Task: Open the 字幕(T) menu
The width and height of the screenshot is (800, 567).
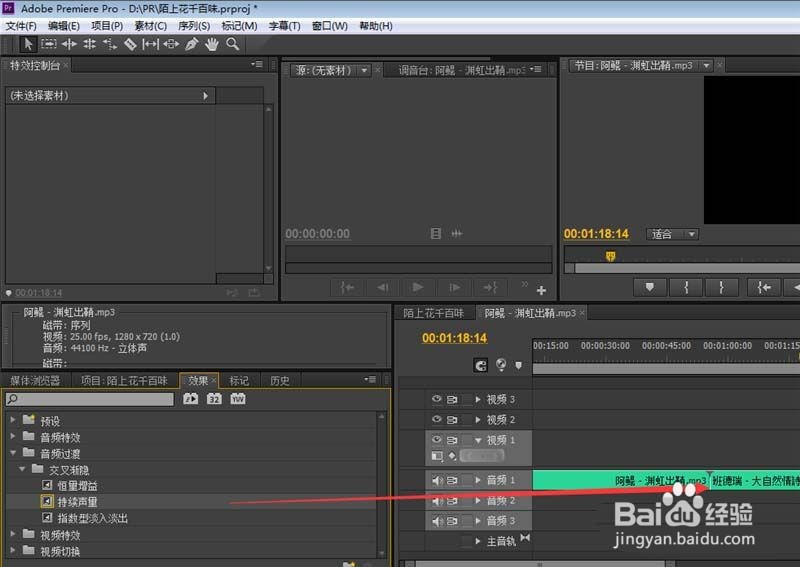Action: (x=284, y=26)
